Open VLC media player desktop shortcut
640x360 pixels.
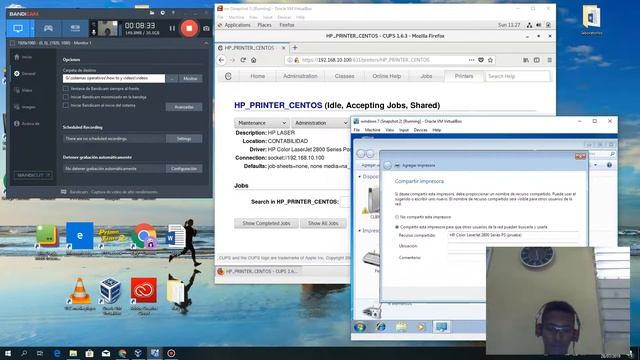[80, 294]
